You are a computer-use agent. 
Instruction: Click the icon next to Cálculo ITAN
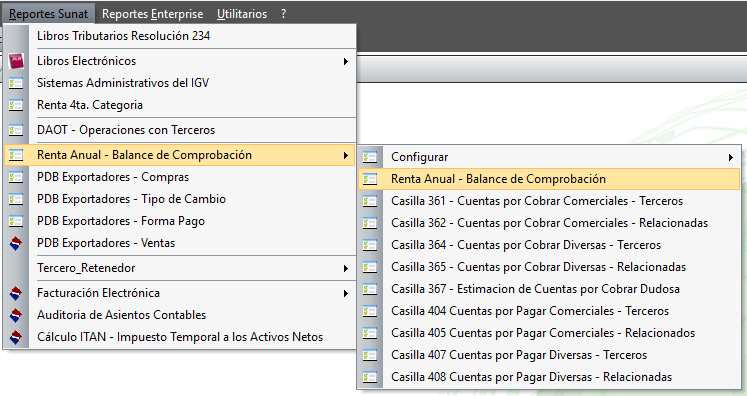(x=16, y=337)
